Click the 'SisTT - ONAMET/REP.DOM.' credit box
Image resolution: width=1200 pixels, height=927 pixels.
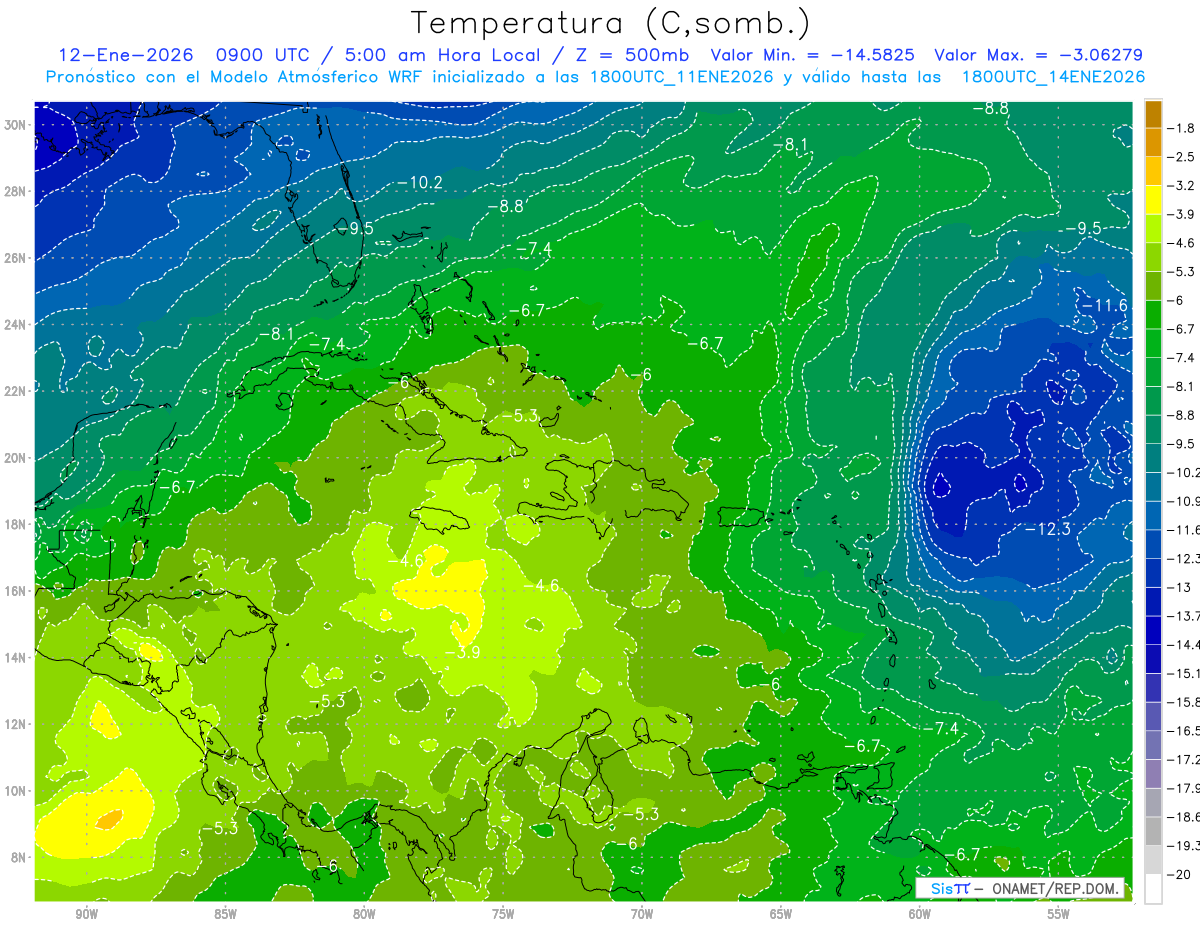tap(1020, 889)
